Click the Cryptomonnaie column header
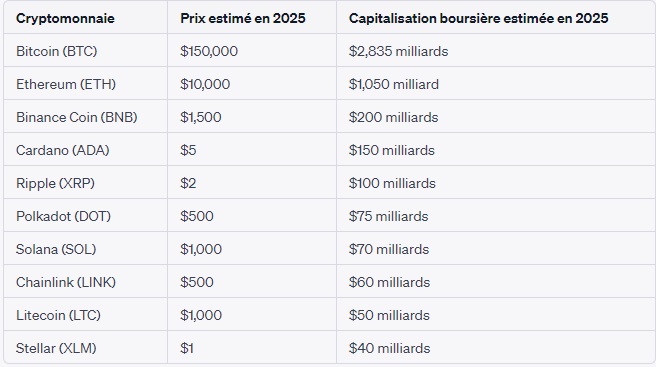 click(x=65, y=18)
